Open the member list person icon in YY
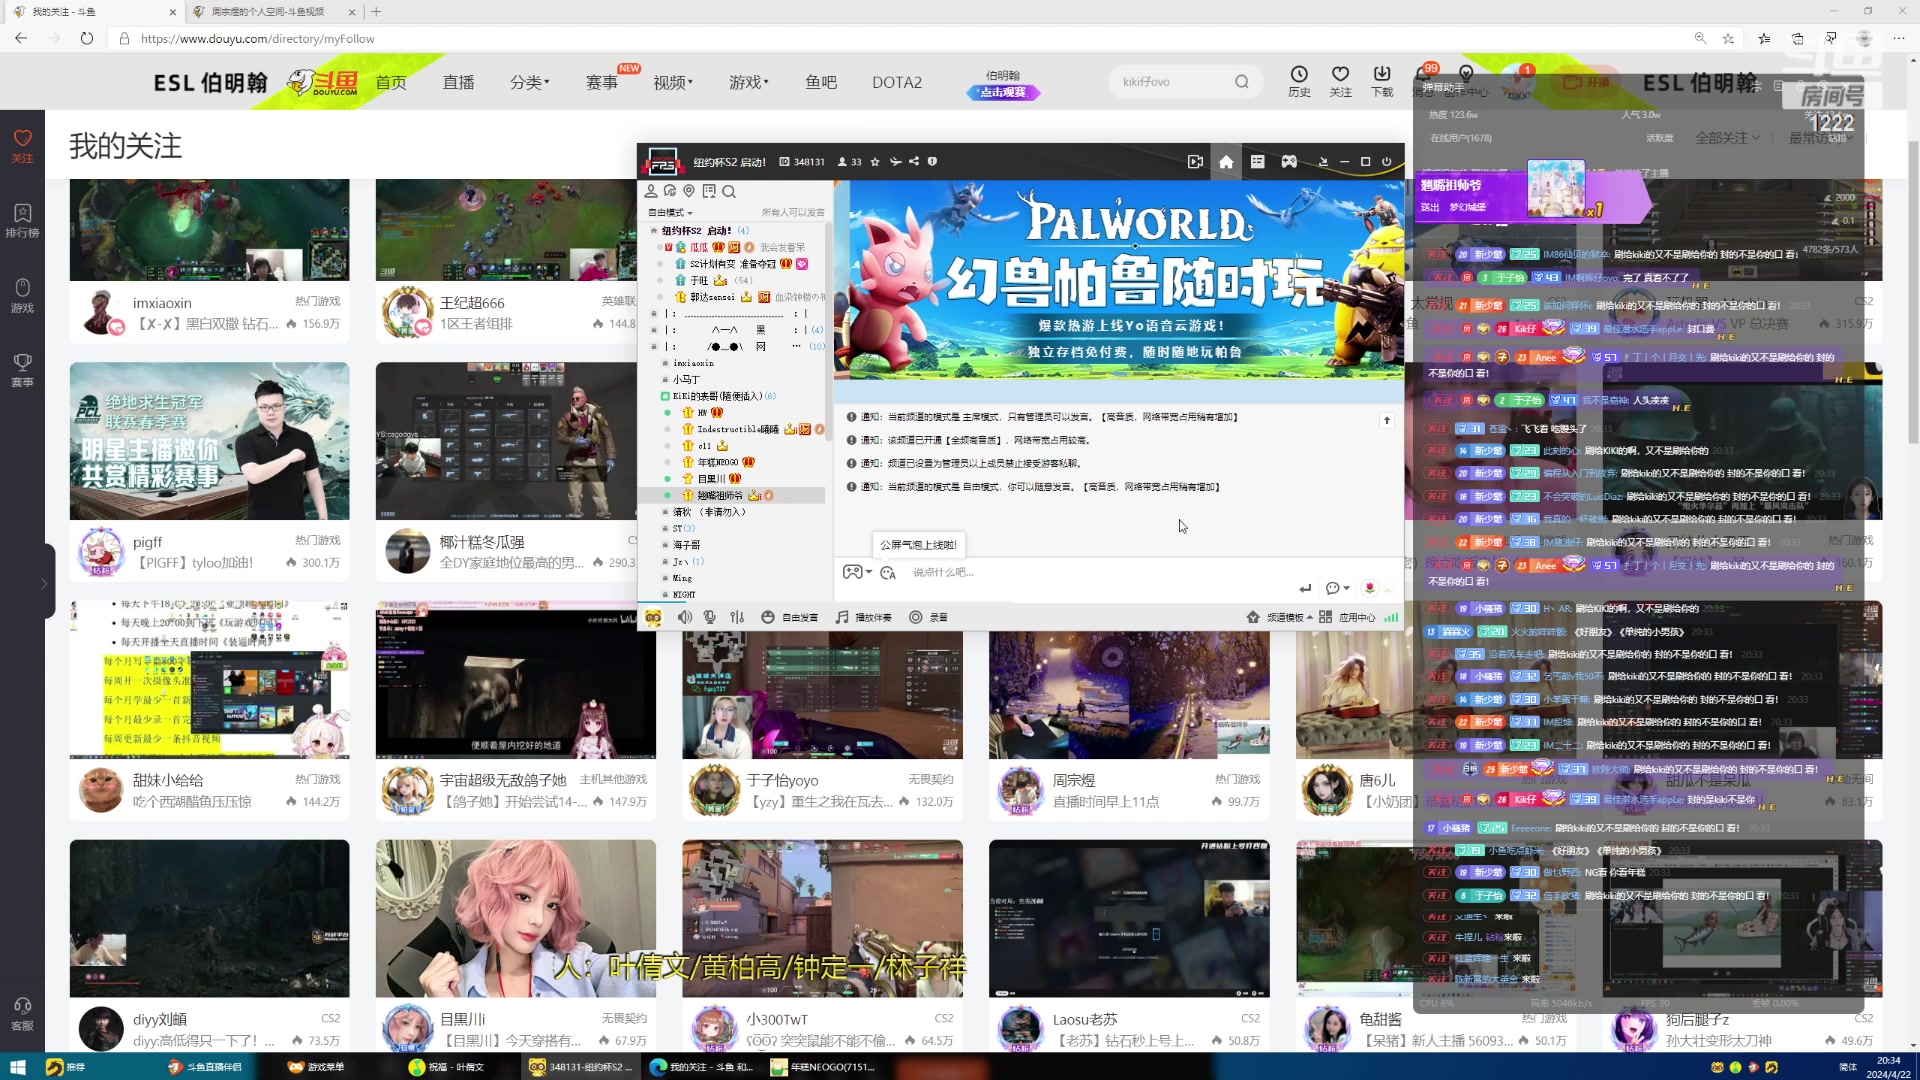The height and width of the screenshot is (1080, 1920). 651,191
